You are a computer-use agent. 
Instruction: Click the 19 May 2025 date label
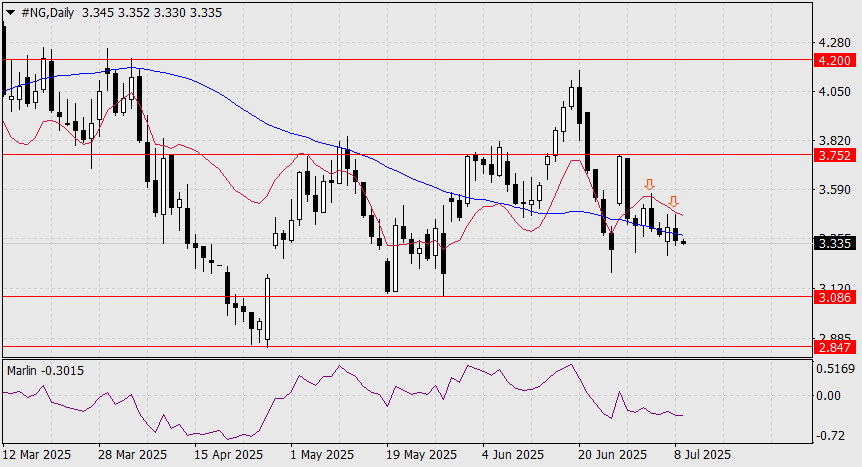tap(421, 455)
